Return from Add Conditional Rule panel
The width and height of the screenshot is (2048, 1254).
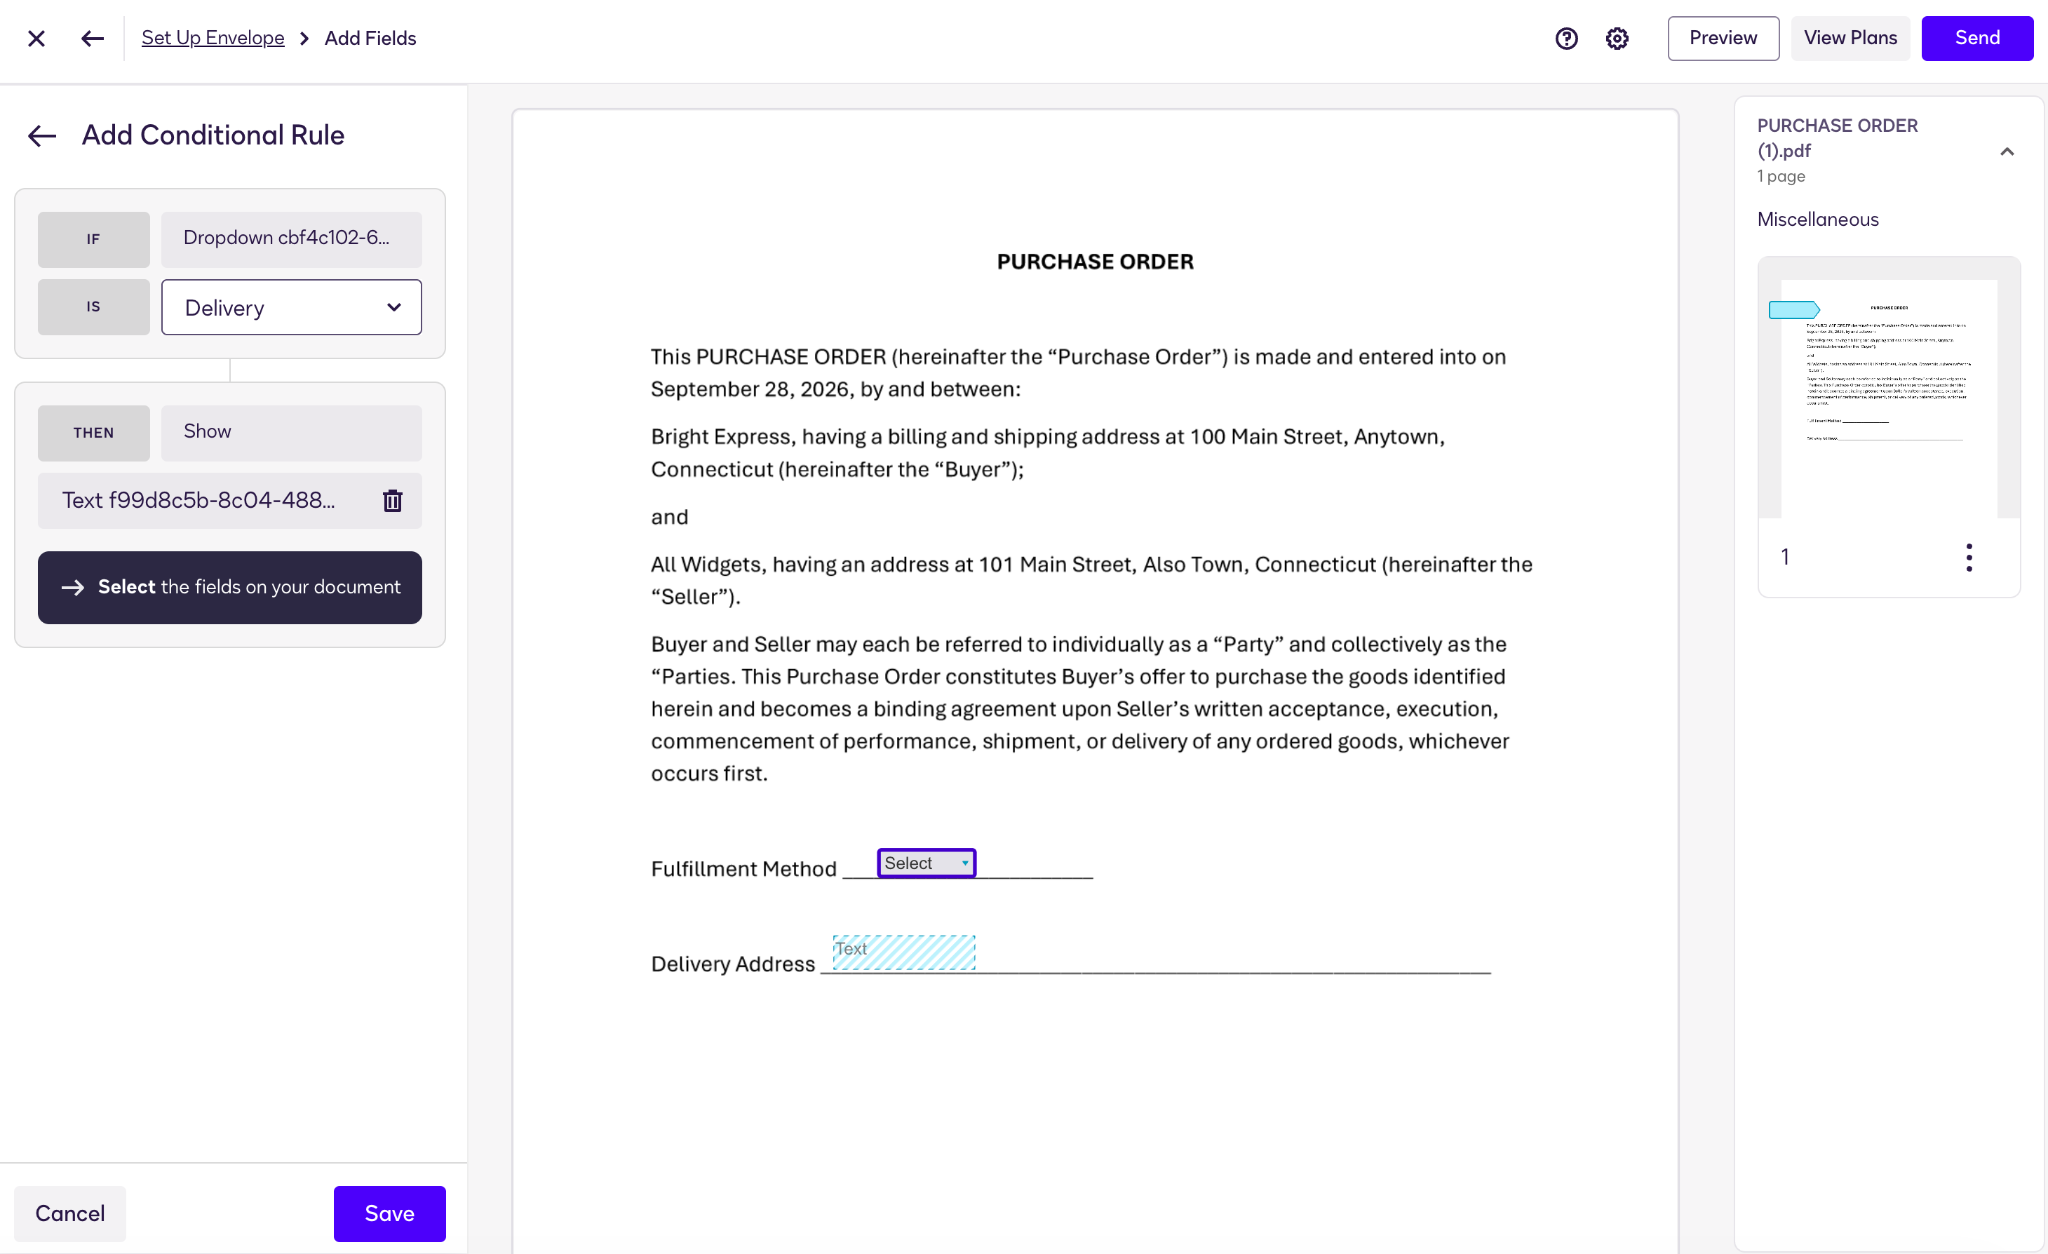click(42, 136)
